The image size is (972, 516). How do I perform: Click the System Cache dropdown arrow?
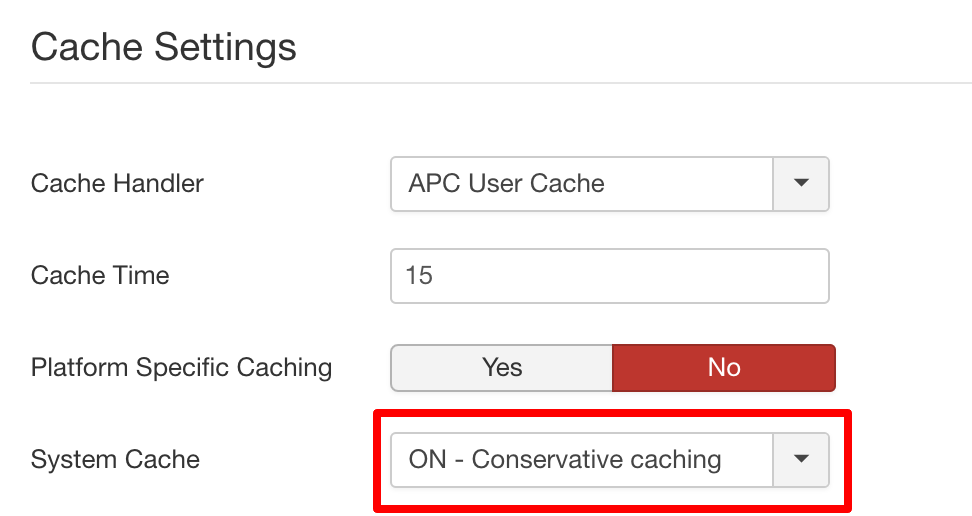click(801, 460)
